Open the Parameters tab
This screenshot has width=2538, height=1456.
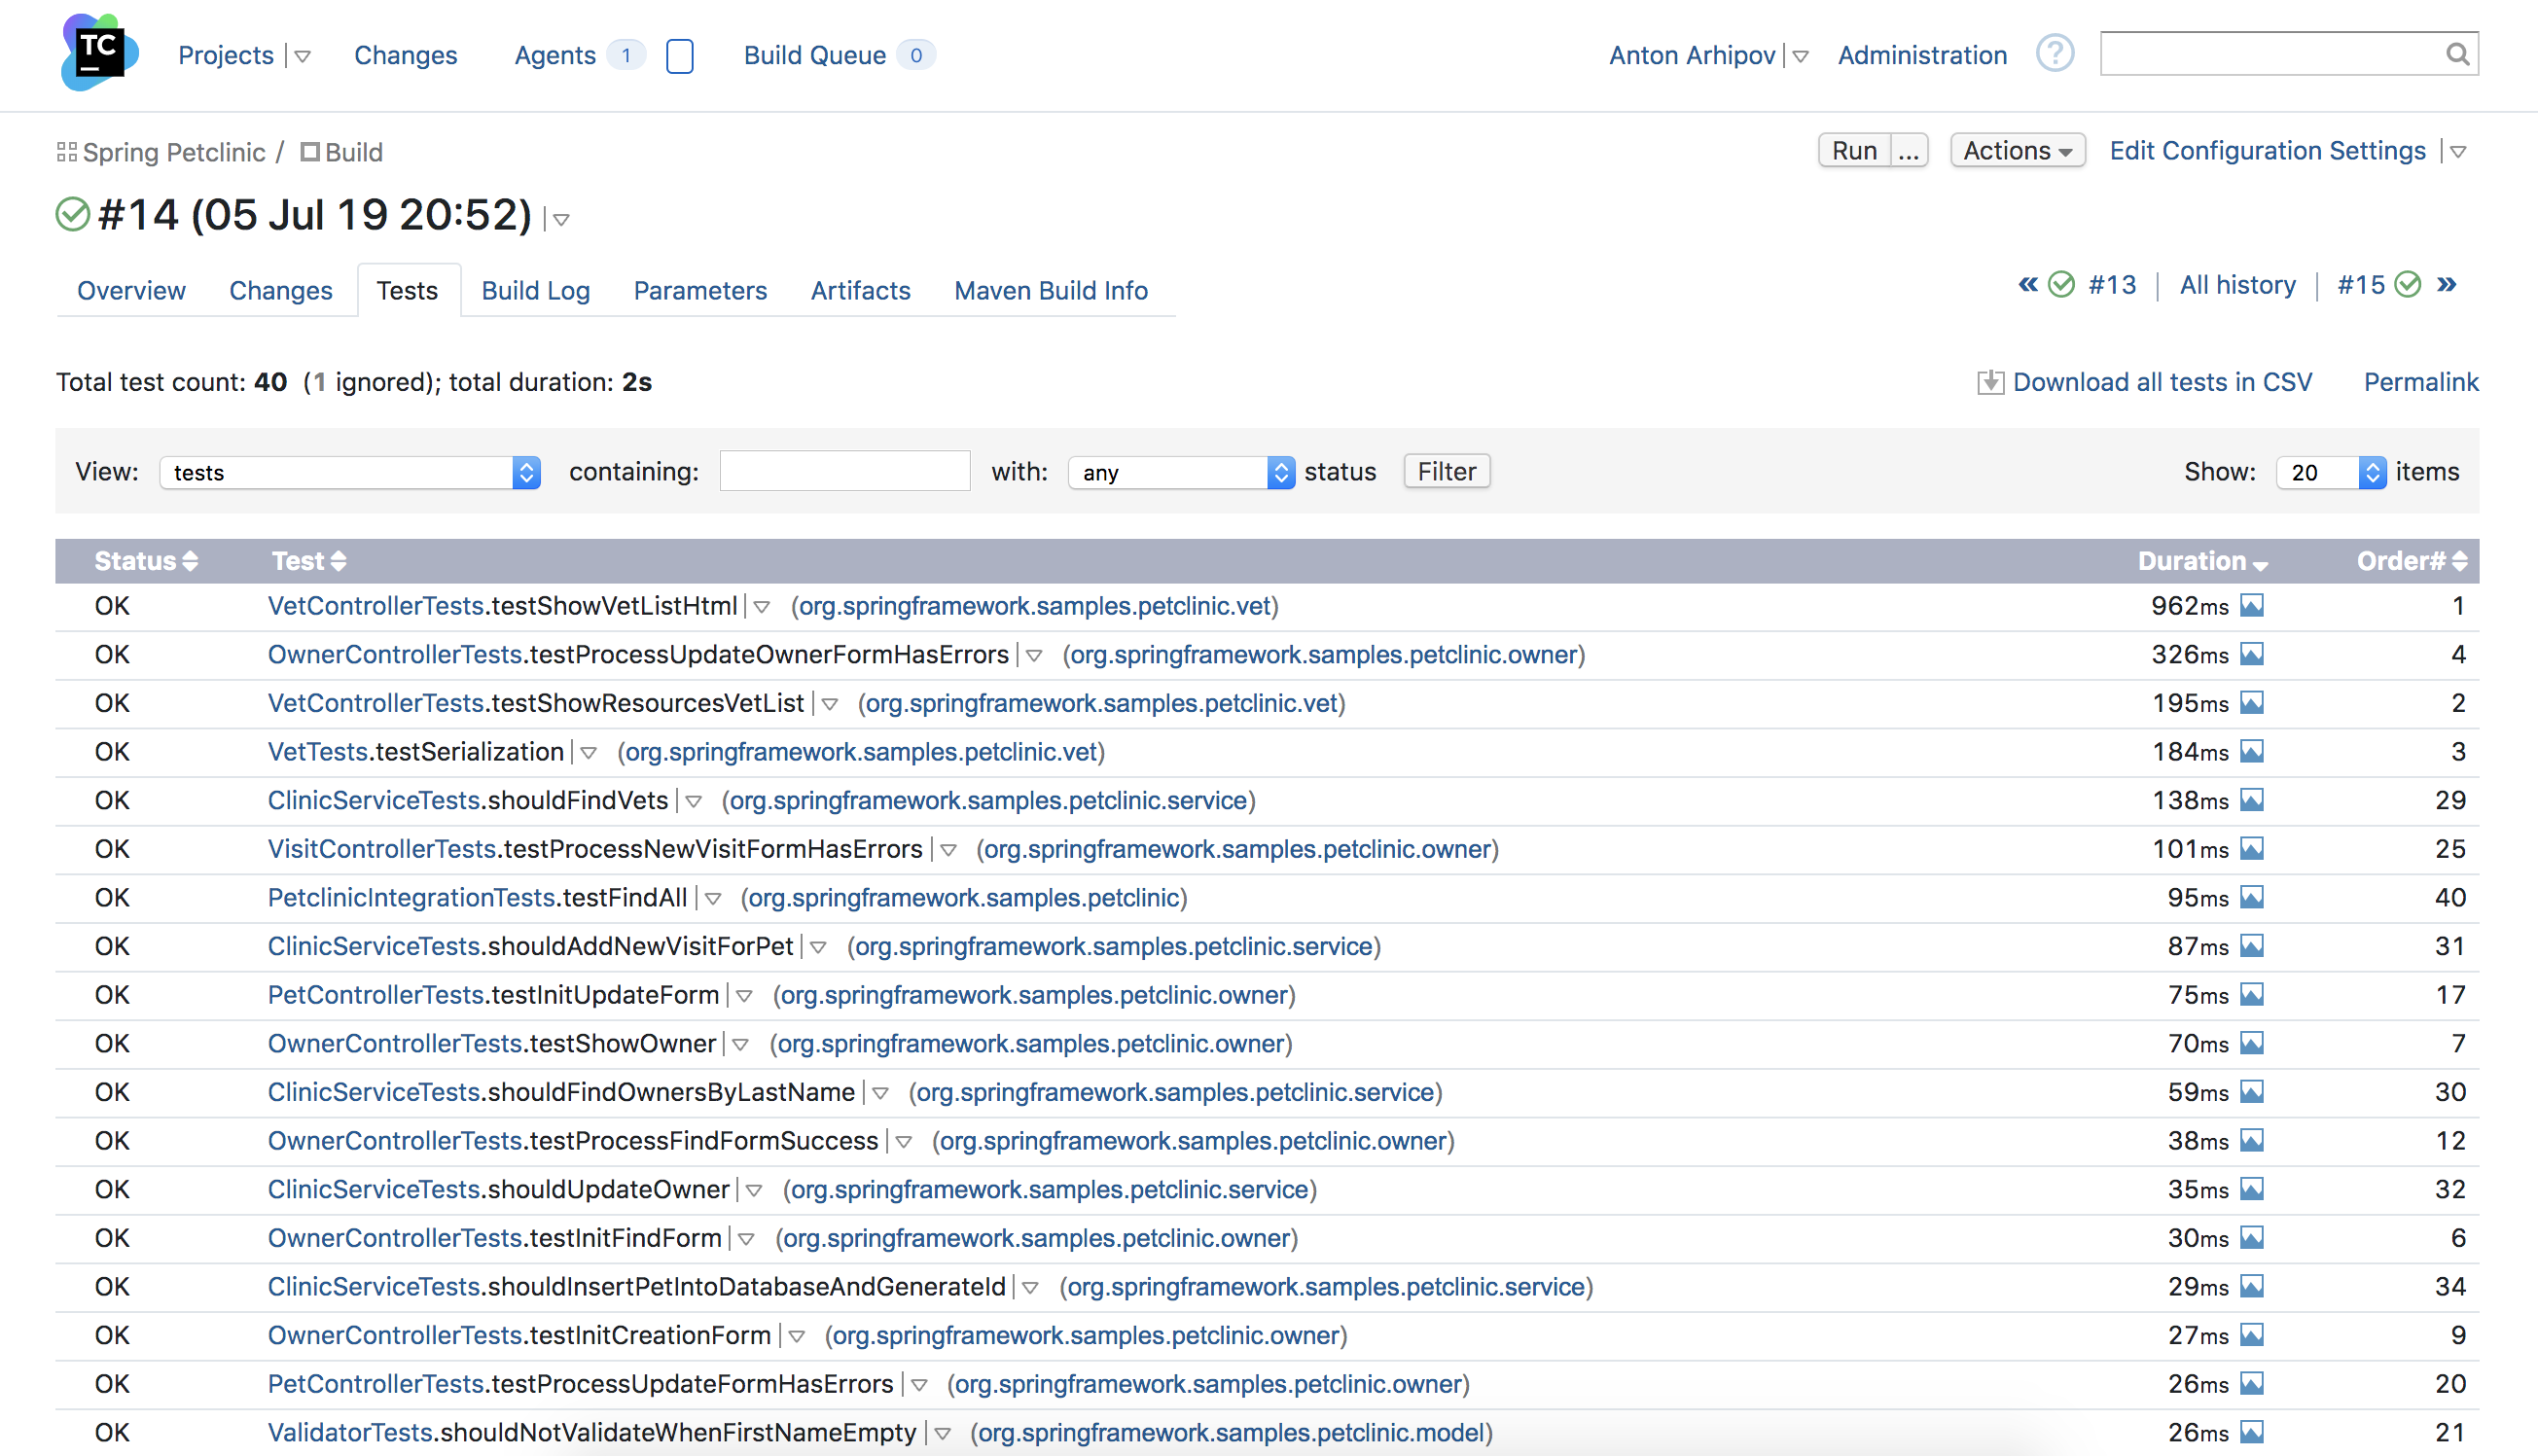[700, 291]
